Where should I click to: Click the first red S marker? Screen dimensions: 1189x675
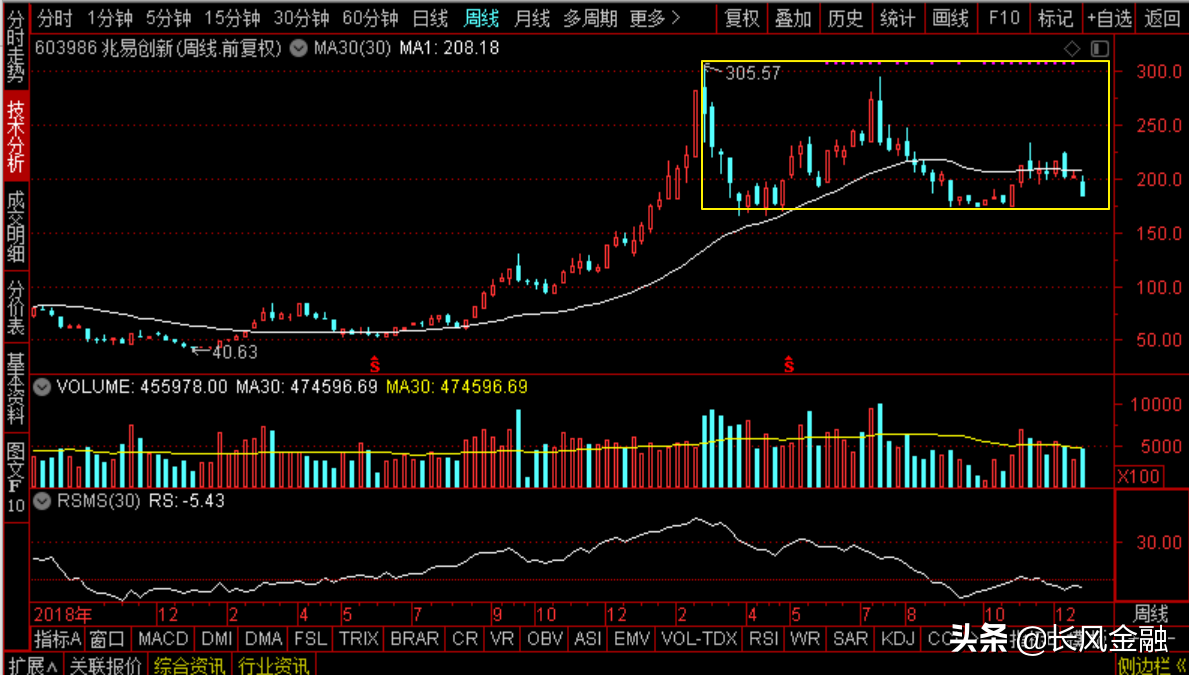pyautogui.click(x=374, y=363)
